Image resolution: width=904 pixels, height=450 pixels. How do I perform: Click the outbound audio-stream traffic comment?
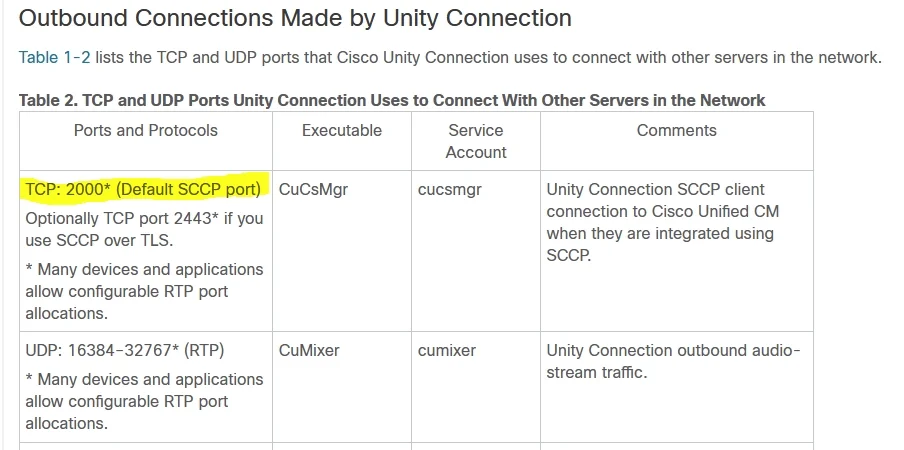click(x=673, y=361)
